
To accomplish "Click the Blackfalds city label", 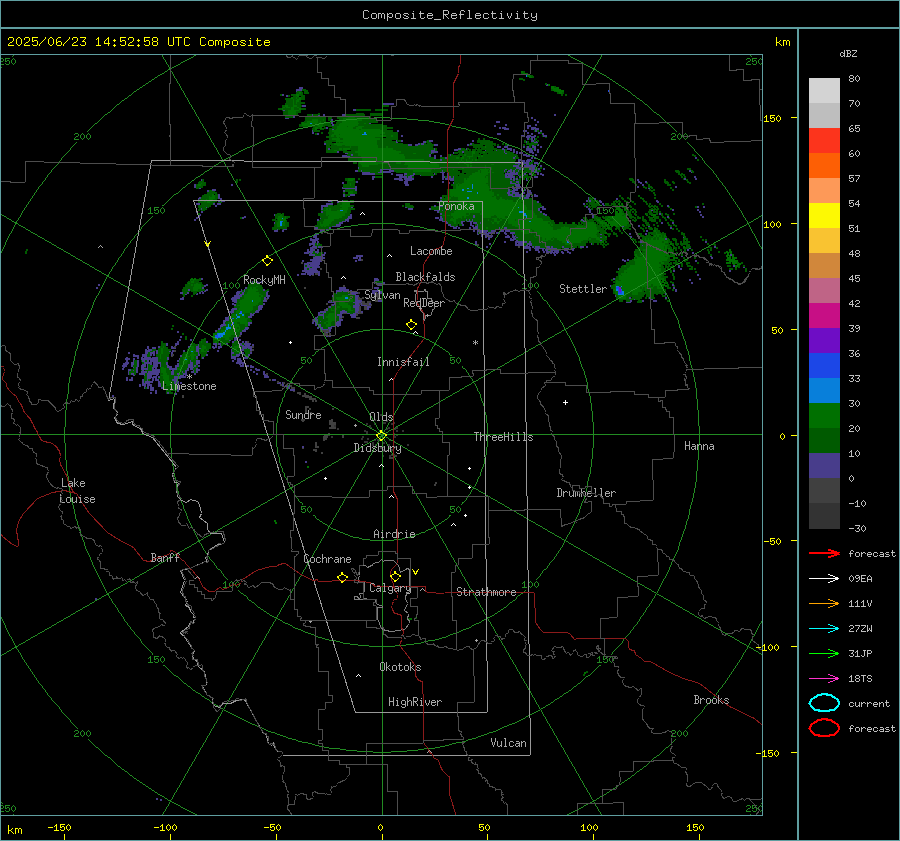I will click(425, 277).
